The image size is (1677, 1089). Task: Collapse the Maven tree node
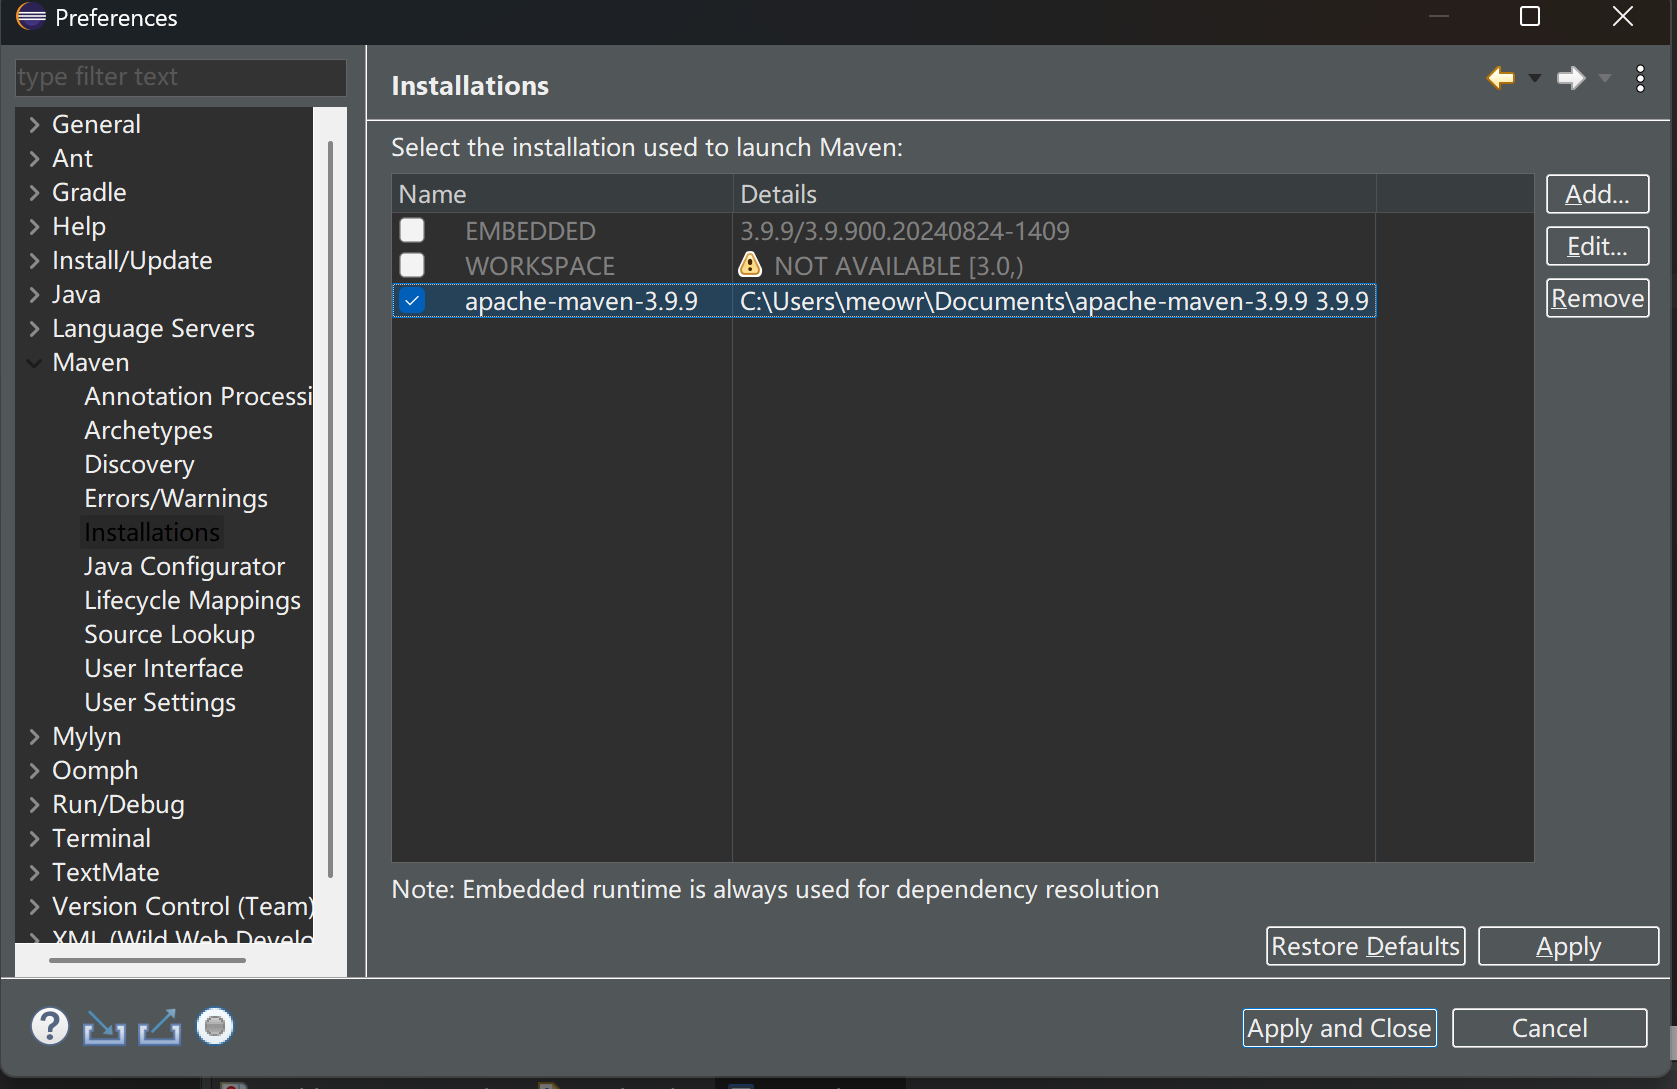click(34, 363)
